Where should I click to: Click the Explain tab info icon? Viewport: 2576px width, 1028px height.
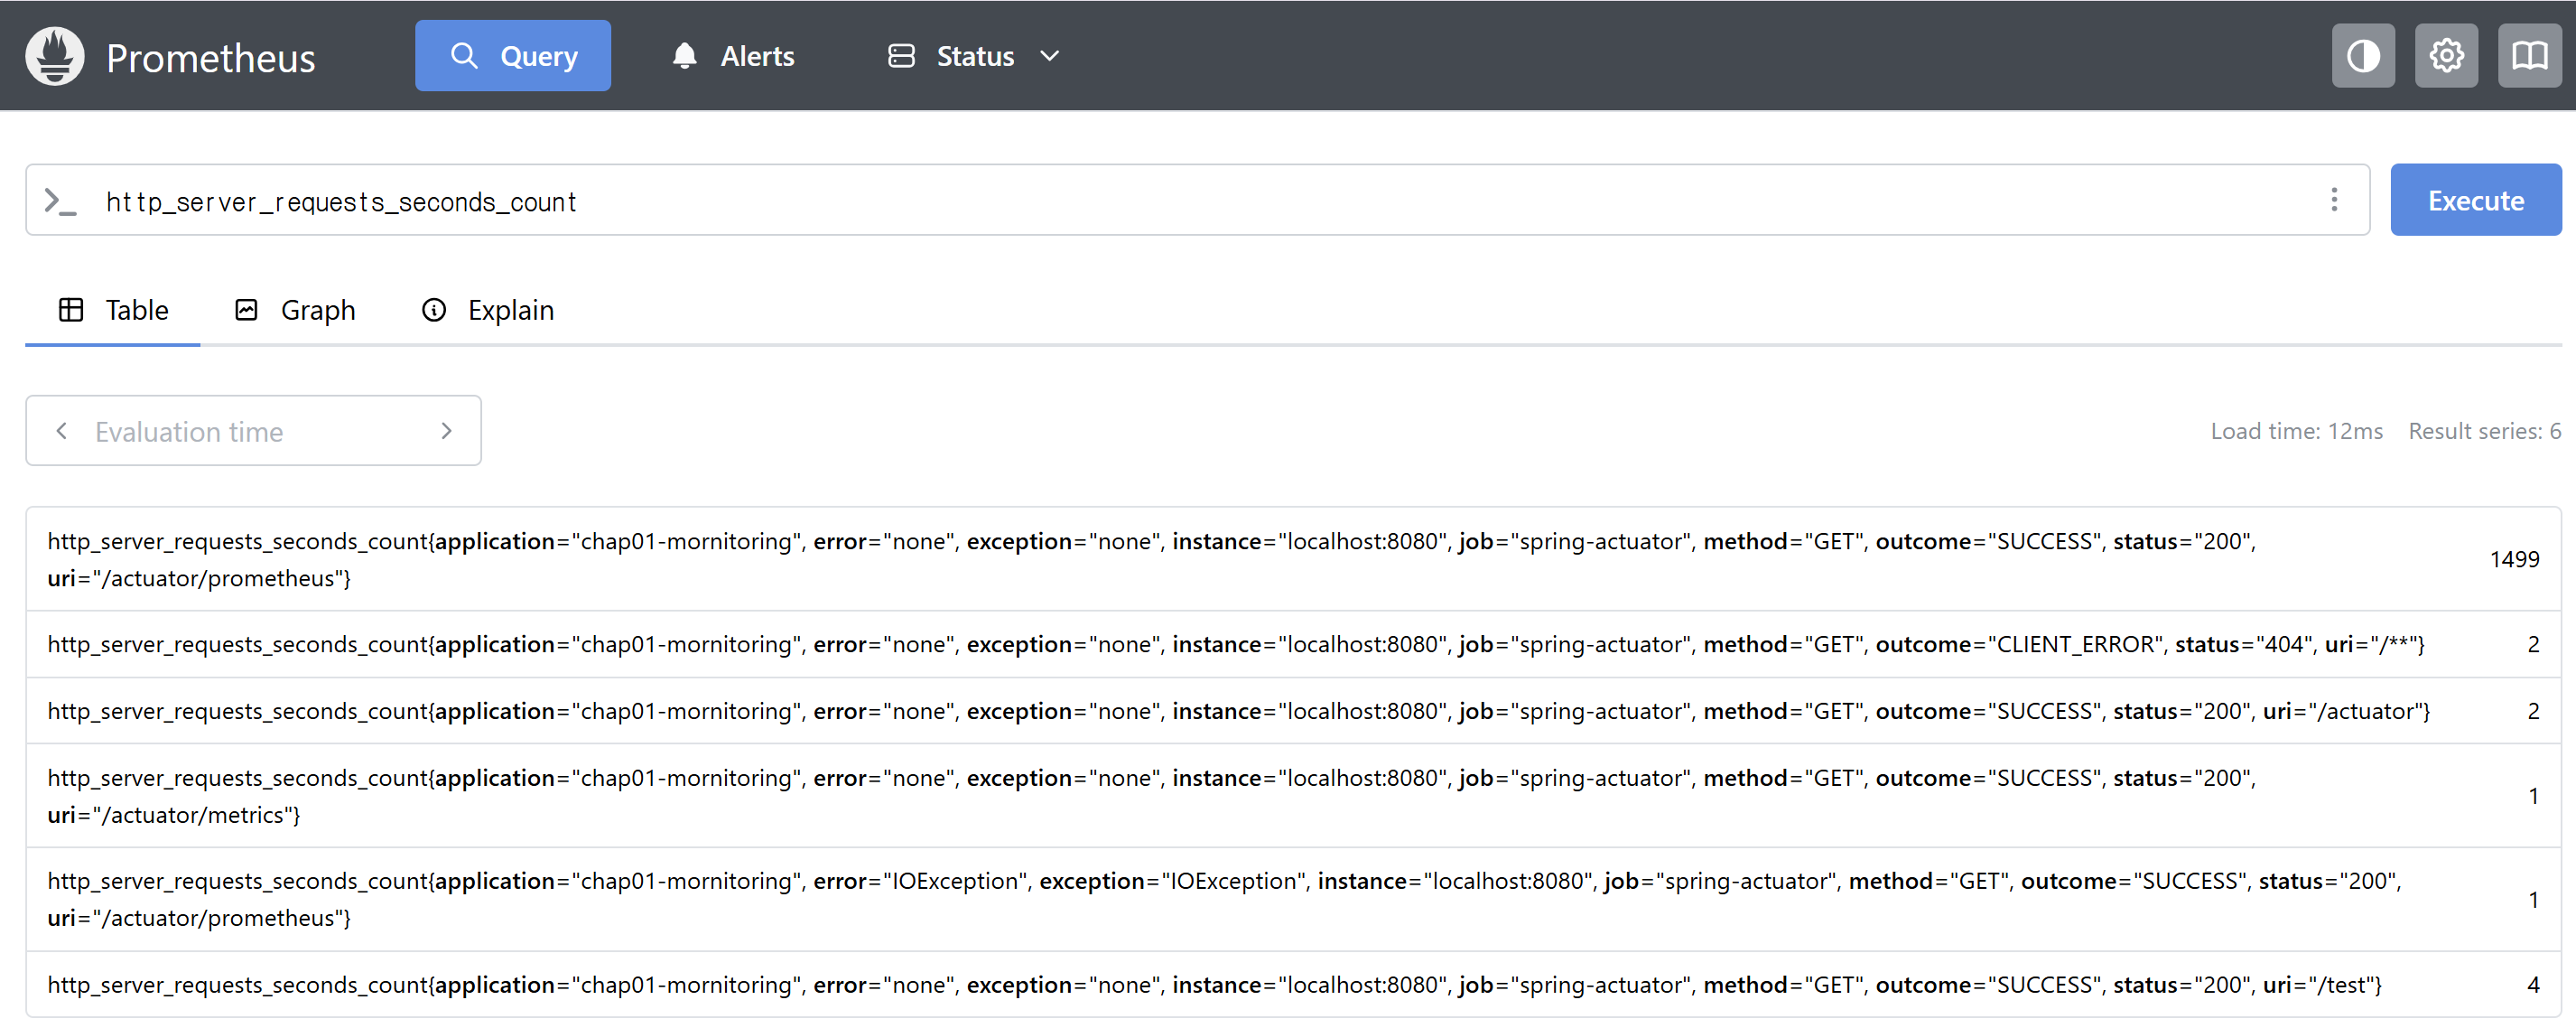[x=434, y=310]
